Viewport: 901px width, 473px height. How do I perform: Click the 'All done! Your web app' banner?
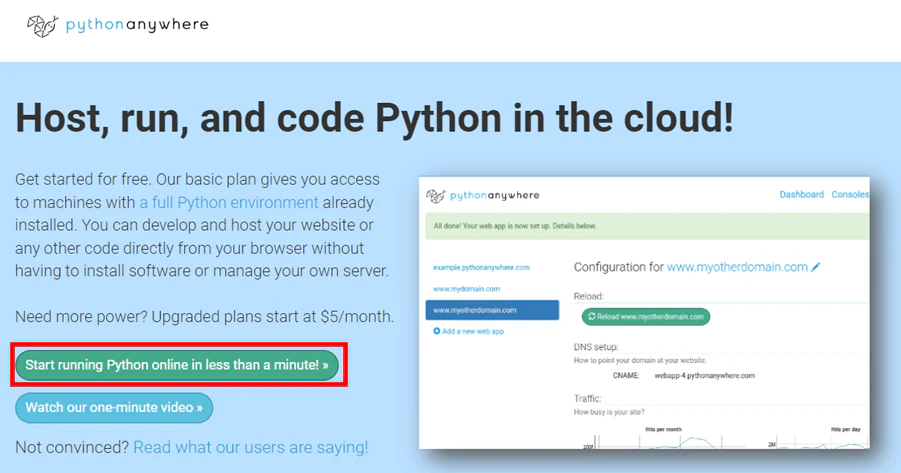pyautogui.click(x=647, y=226)
